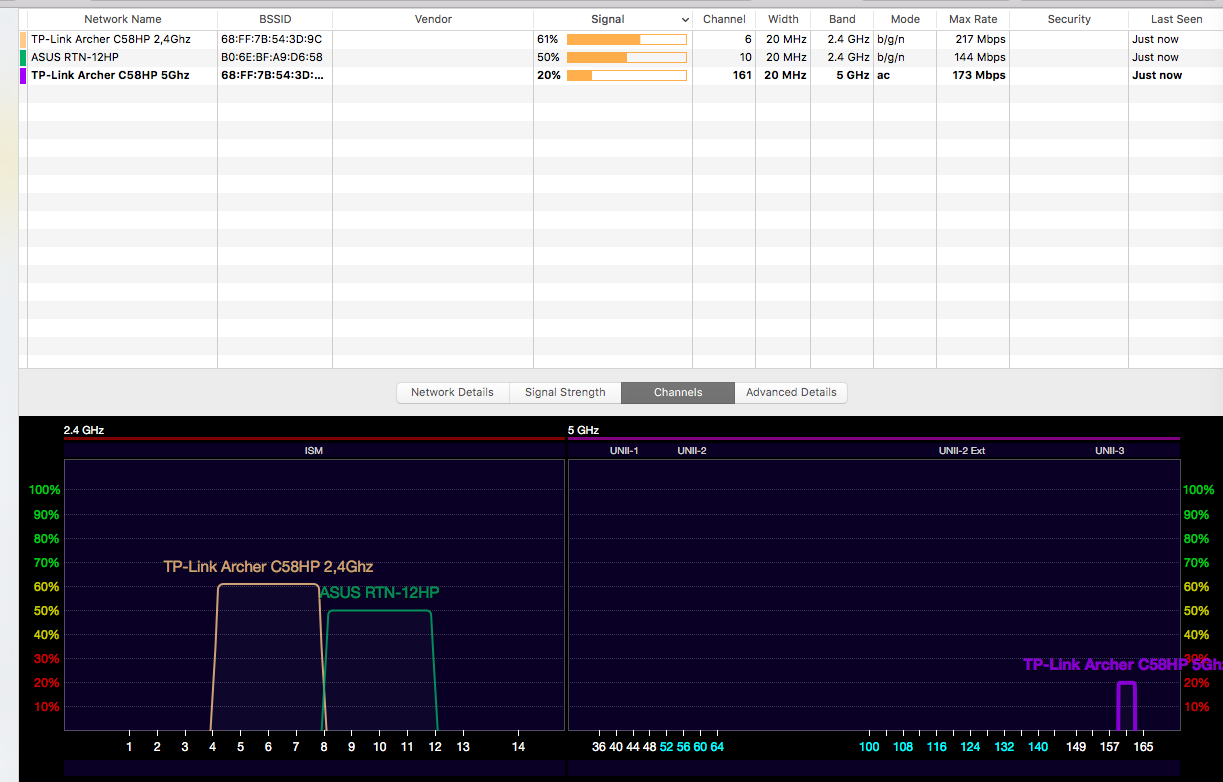Click the ASUS RTN-12HP label in channel graph

(380, 593)
